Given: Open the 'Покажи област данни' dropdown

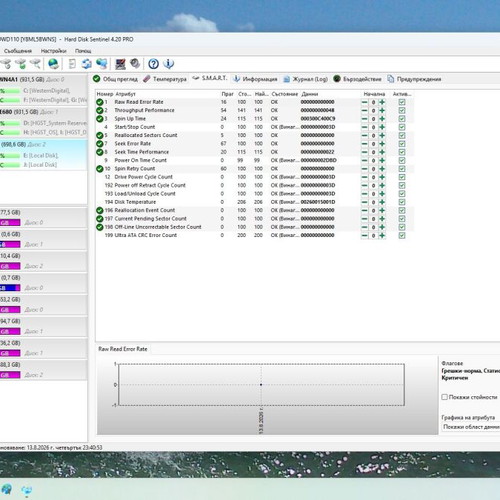Looking at the screenshot, I should click(471, 427).
